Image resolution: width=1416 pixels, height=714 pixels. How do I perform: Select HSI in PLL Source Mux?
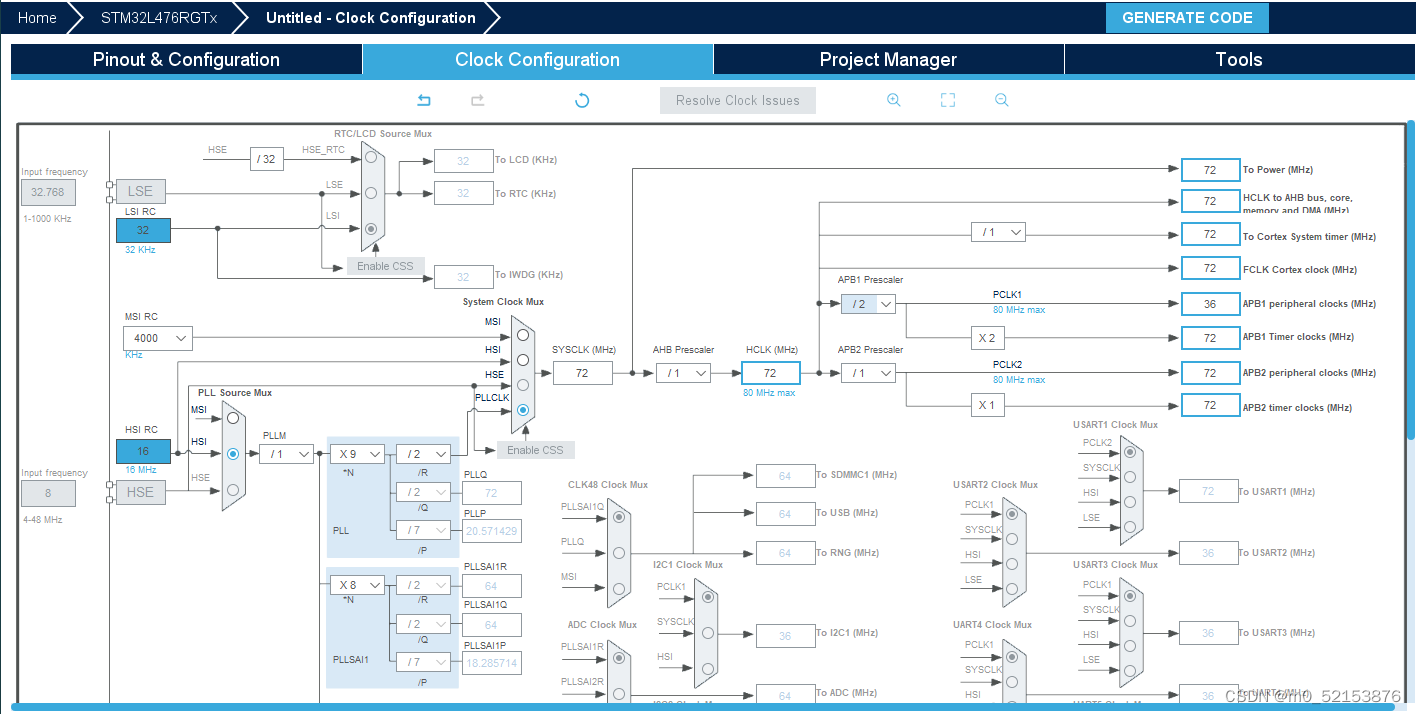[x=233, y=453]
